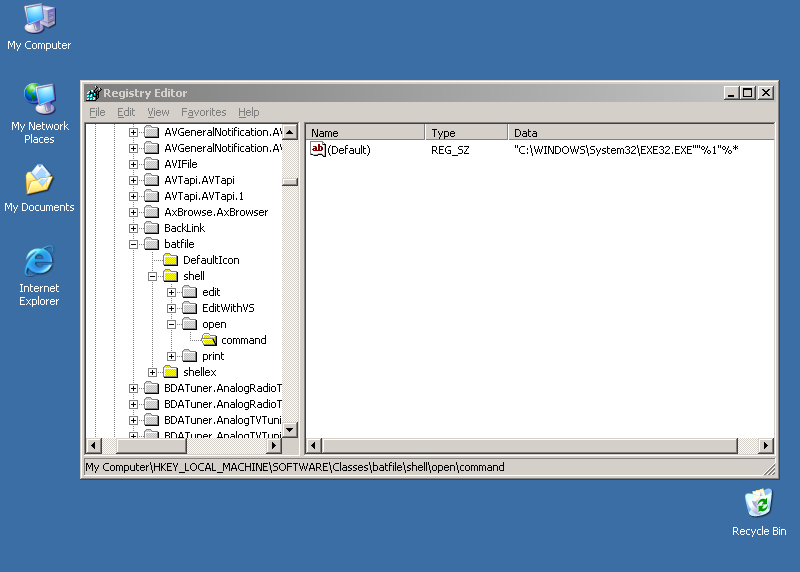Click the tree pane scroll down arrow
This screenshot has height=572, width=800.
pos(290,430)
